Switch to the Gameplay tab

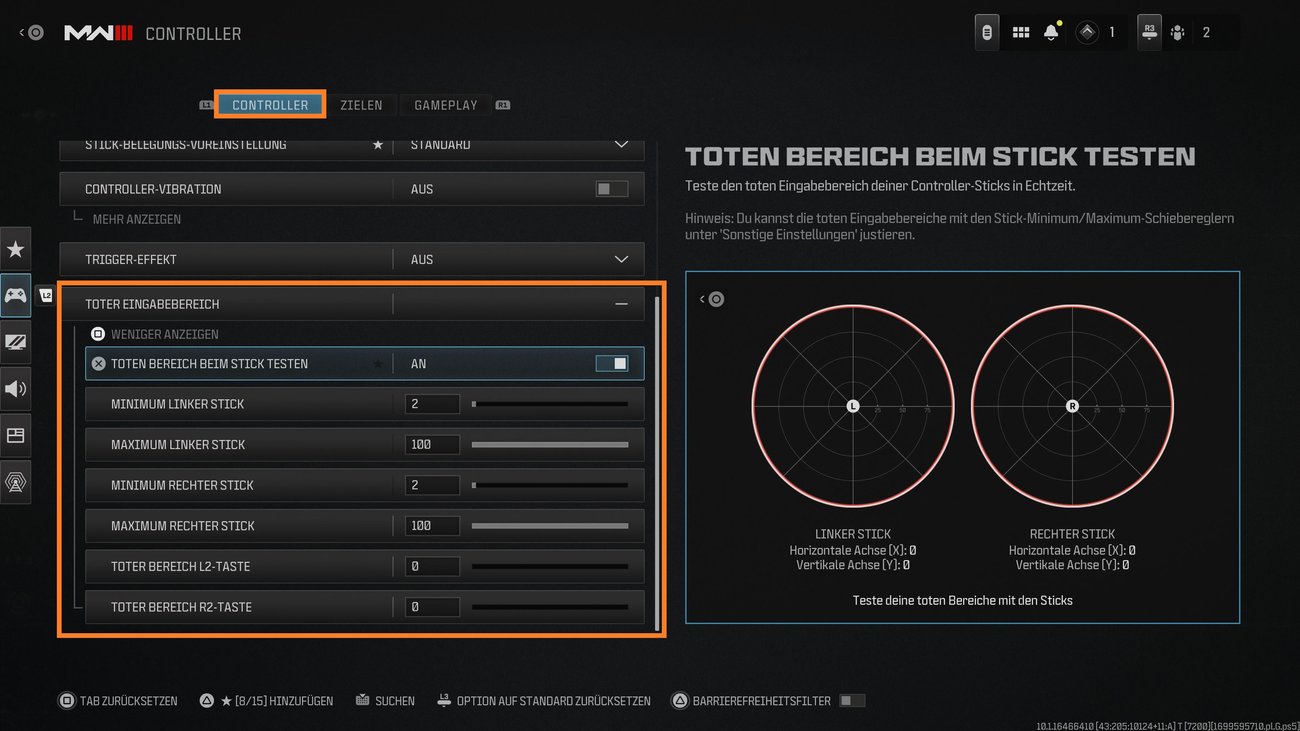tap(445, 104)
